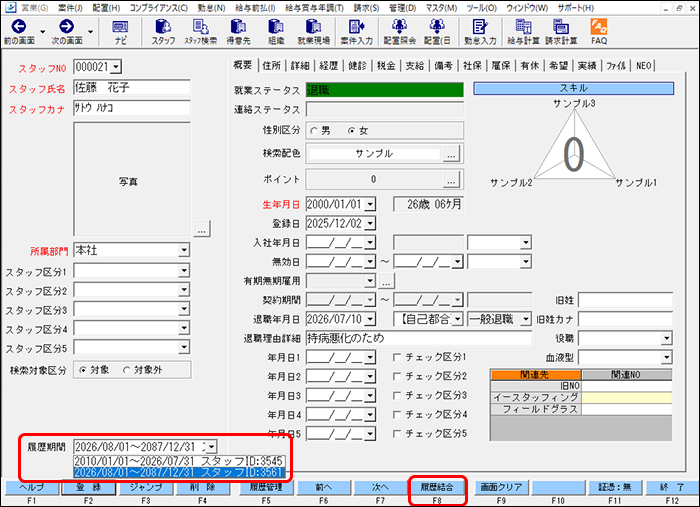Switch to the 住所 tab
700x507 pixels.
[x=271, y=66]
